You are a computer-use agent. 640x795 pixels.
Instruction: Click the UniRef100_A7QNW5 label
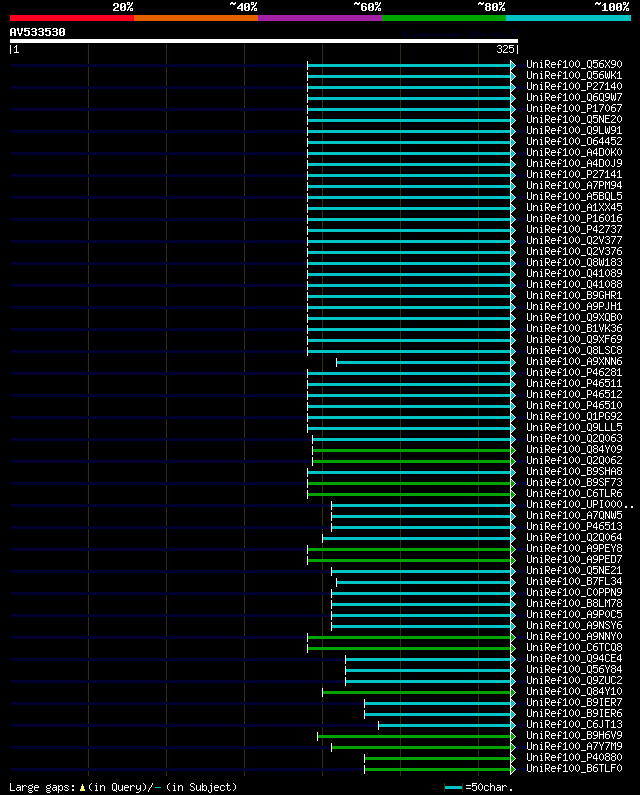tap(574, 516)
